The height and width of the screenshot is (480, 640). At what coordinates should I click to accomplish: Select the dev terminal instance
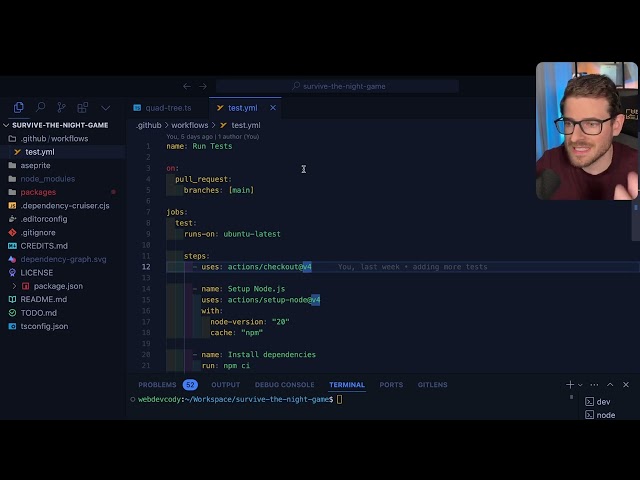[x=603, y=402]
